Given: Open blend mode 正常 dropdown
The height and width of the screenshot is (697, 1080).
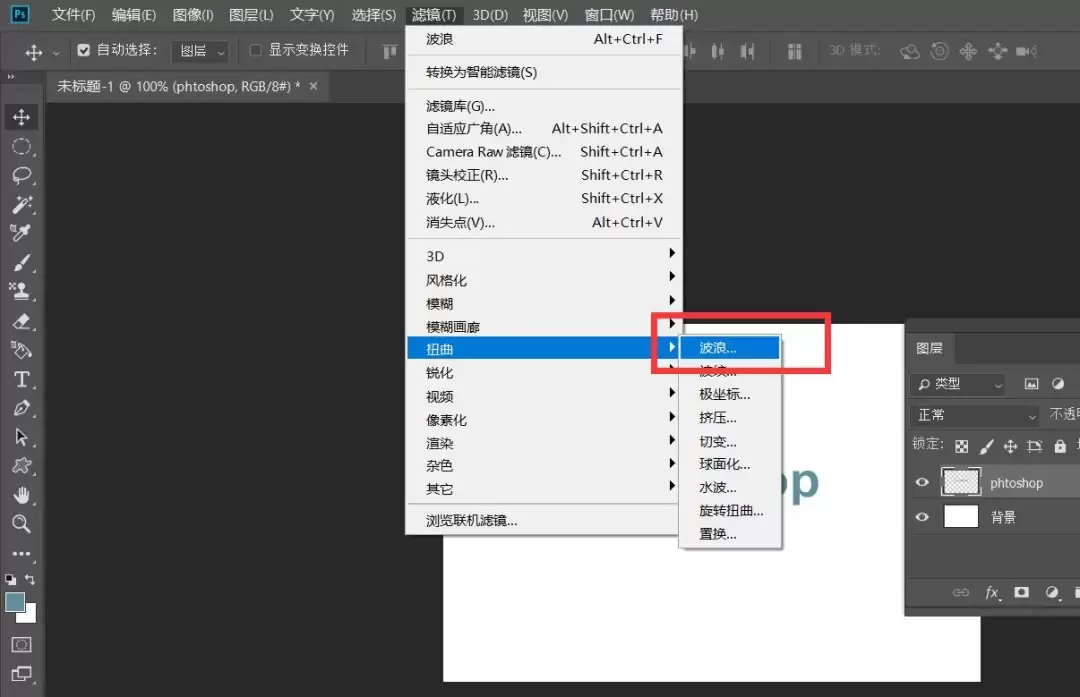Looking at the screenshot, I should tap(976, 415).
